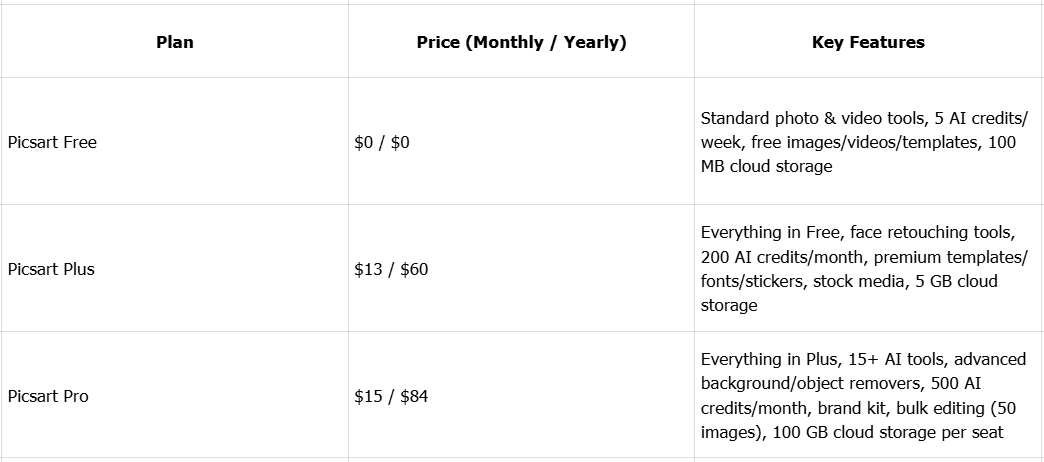
Task: Click the $0 / $0 price cell
Action: coord(382,142)
